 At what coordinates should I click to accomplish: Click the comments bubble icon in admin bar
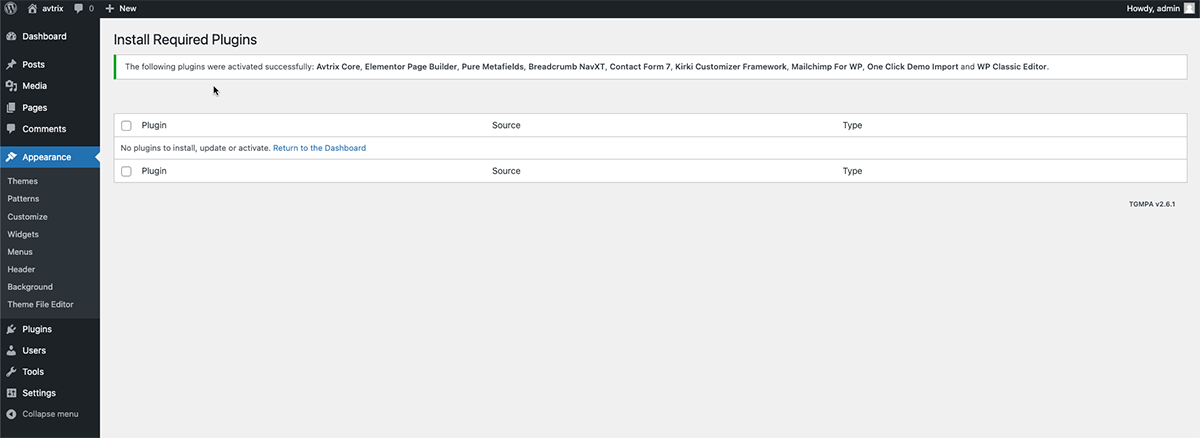(79, 8)
